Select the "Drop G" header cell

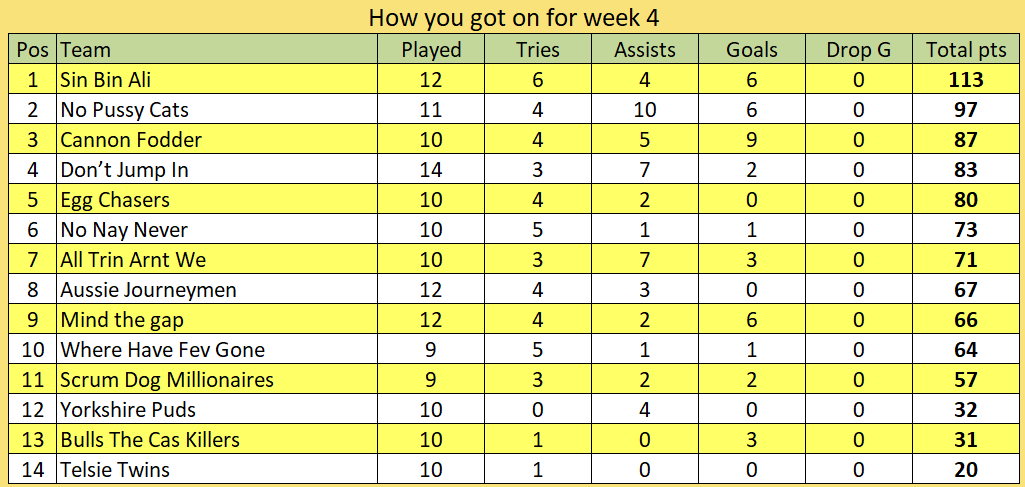[858, 50]
